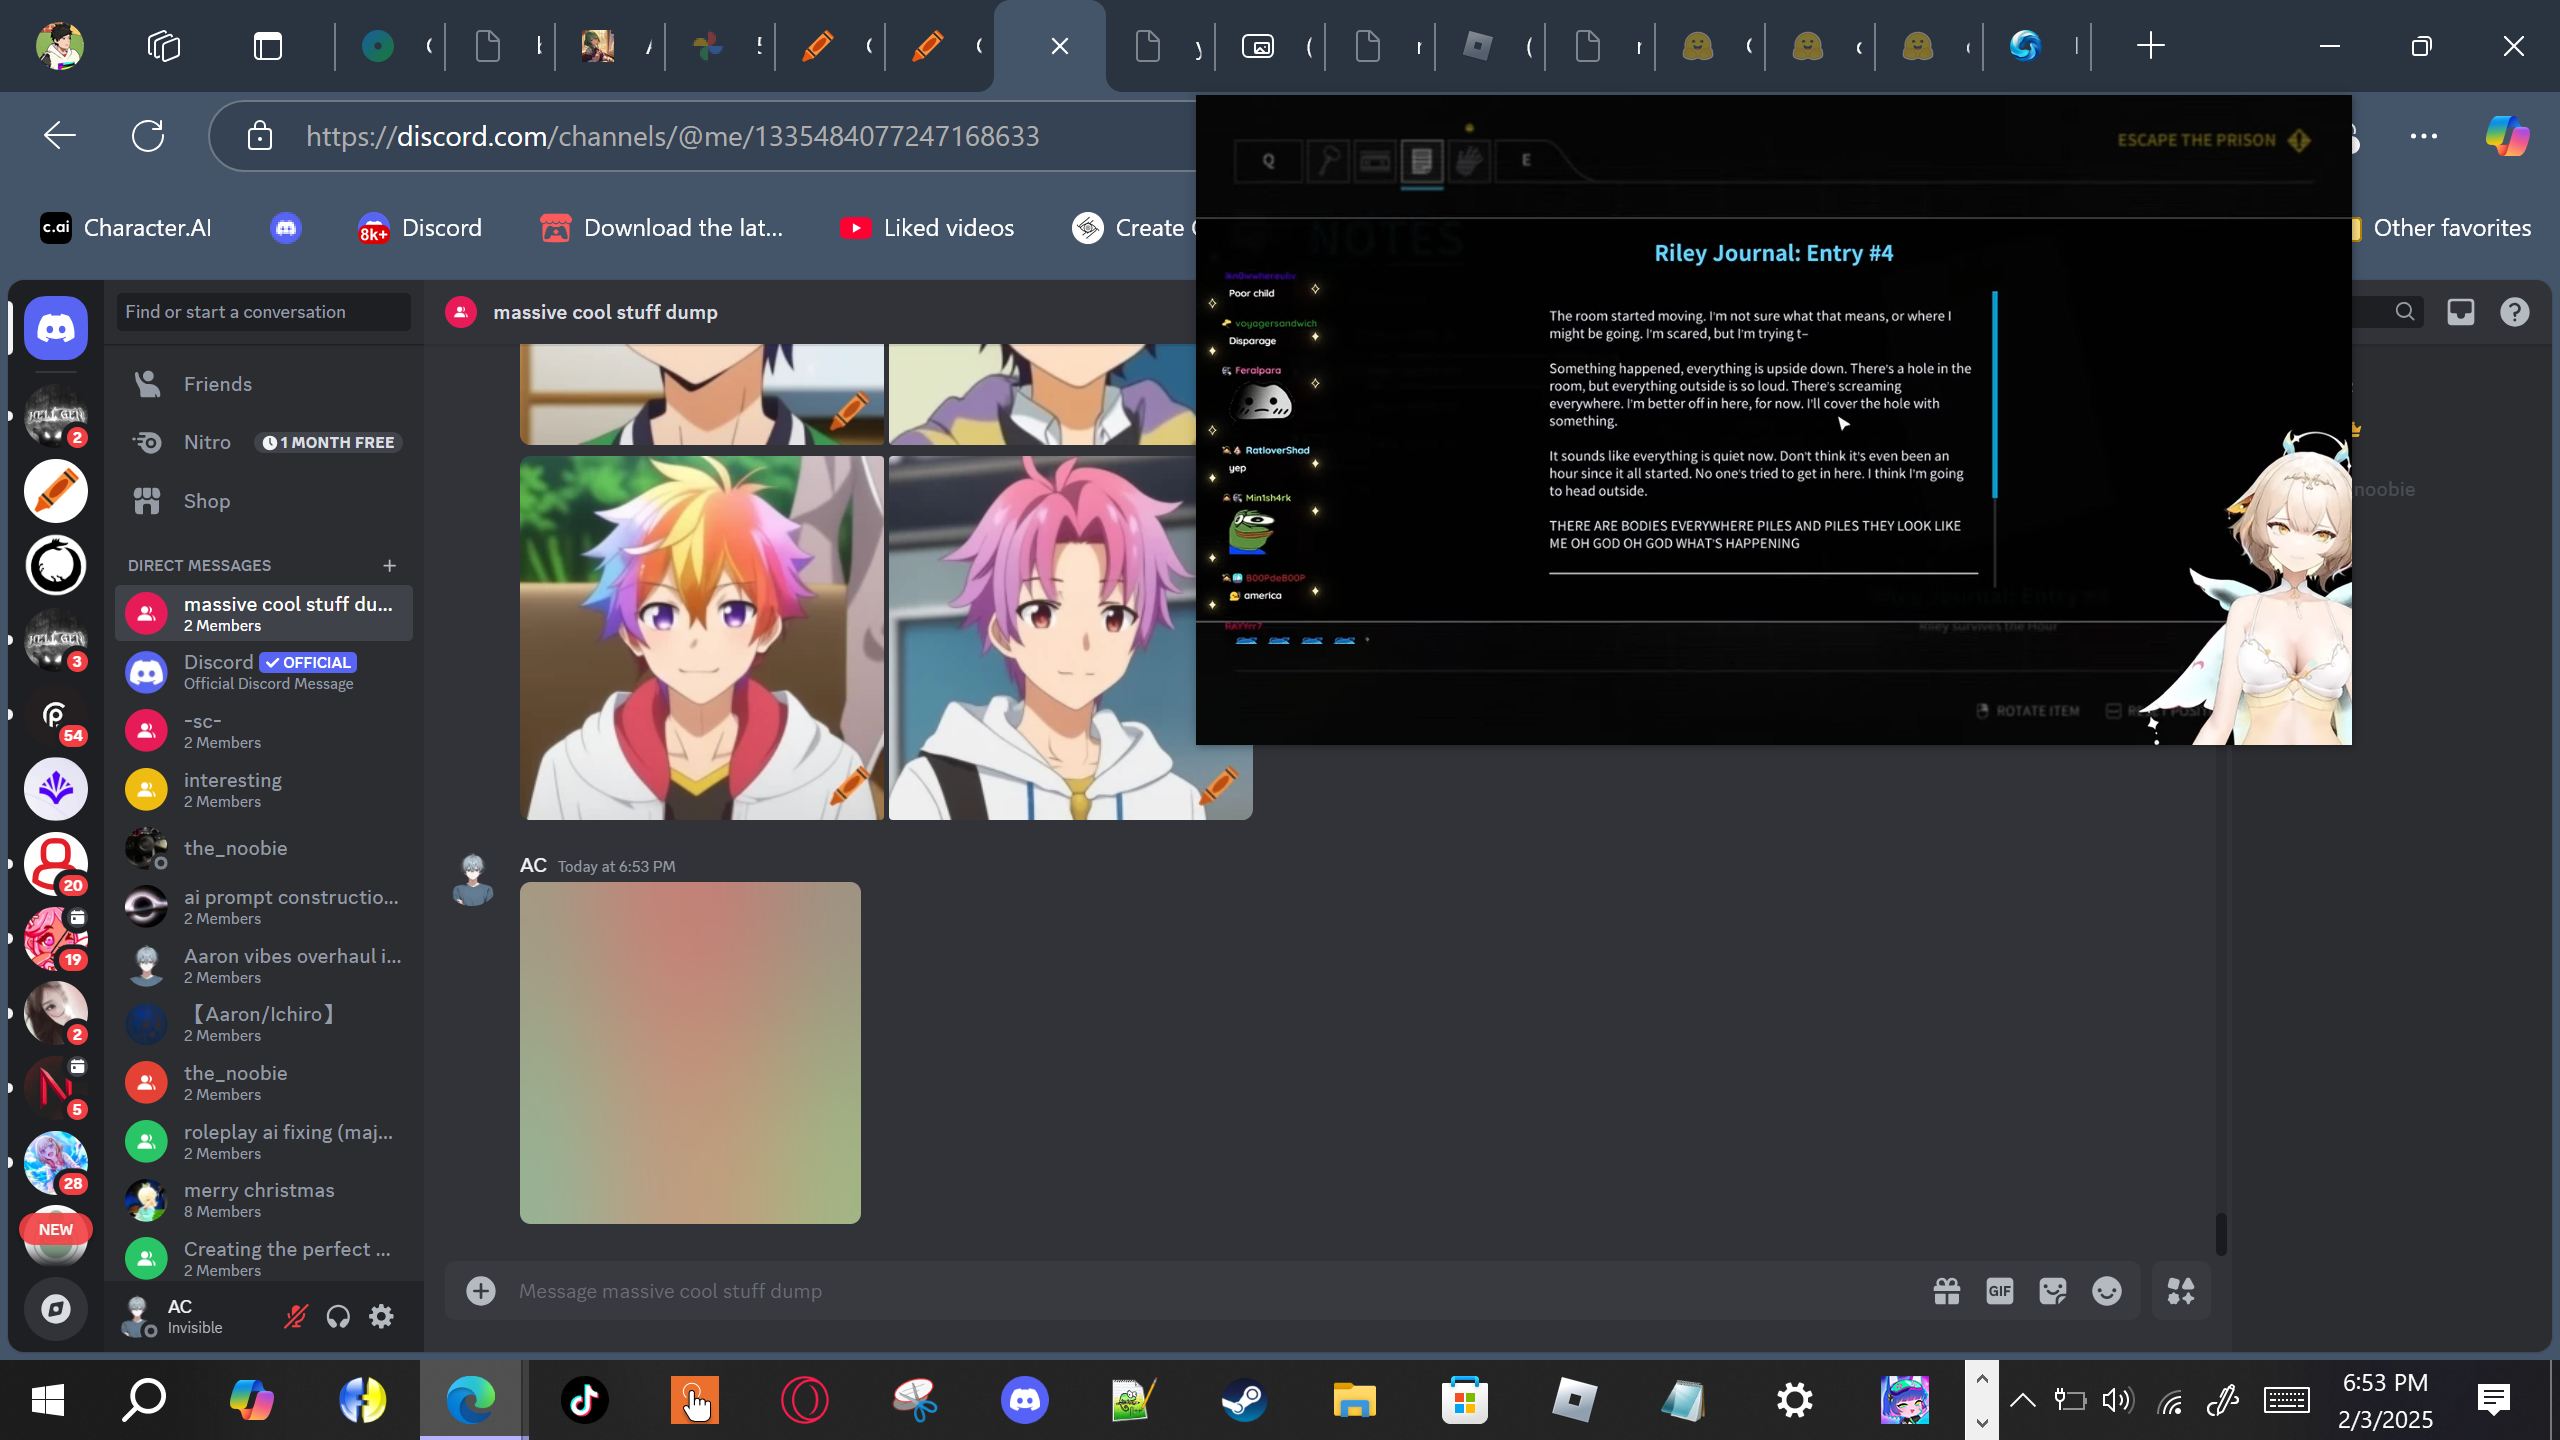The height and width of the screenshot is (1440, 2560).
Task: Open 'roleplay ai fixing' group DM
Action: [x=264, y=1141]
